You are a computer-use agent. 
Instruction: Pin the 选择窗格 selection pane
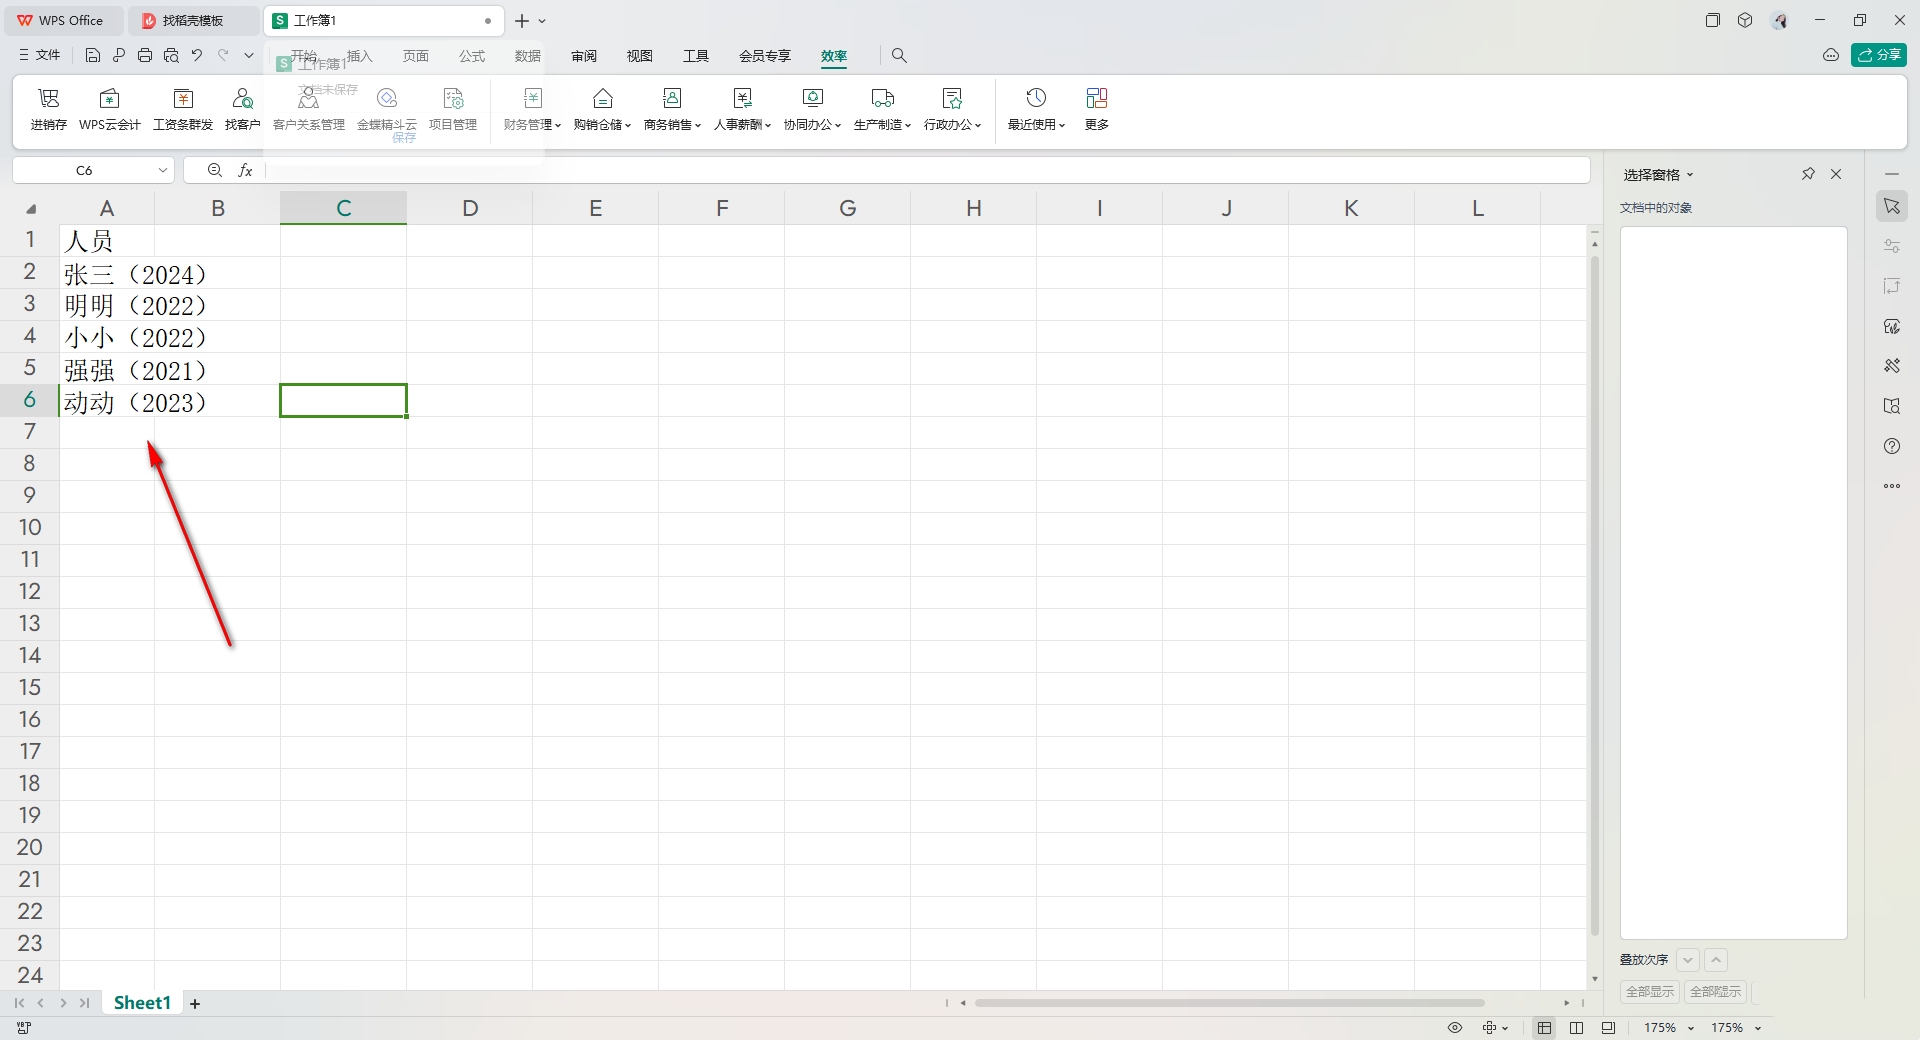point(1808,174)
